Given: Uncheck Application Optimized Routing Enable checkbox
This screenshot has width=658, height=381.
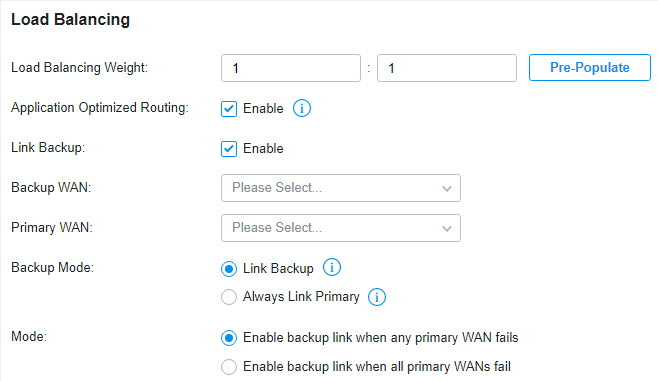Looking at the screenshot, I should point(229,109).
